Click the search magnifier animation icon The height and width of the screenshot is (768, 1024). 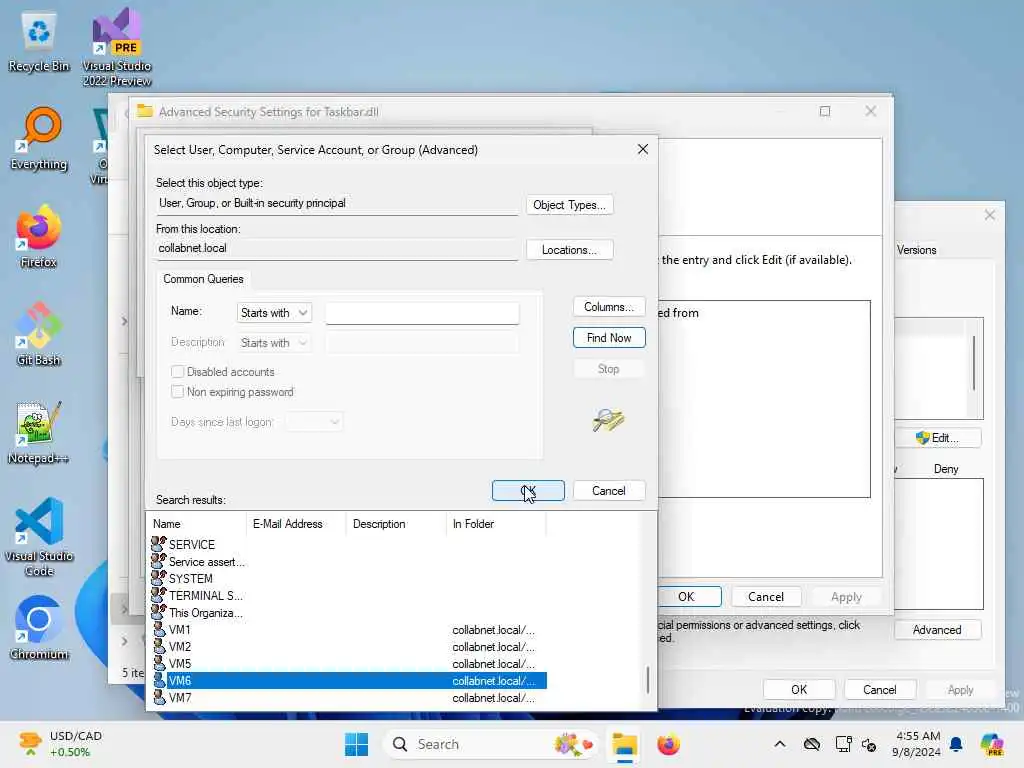608,420
